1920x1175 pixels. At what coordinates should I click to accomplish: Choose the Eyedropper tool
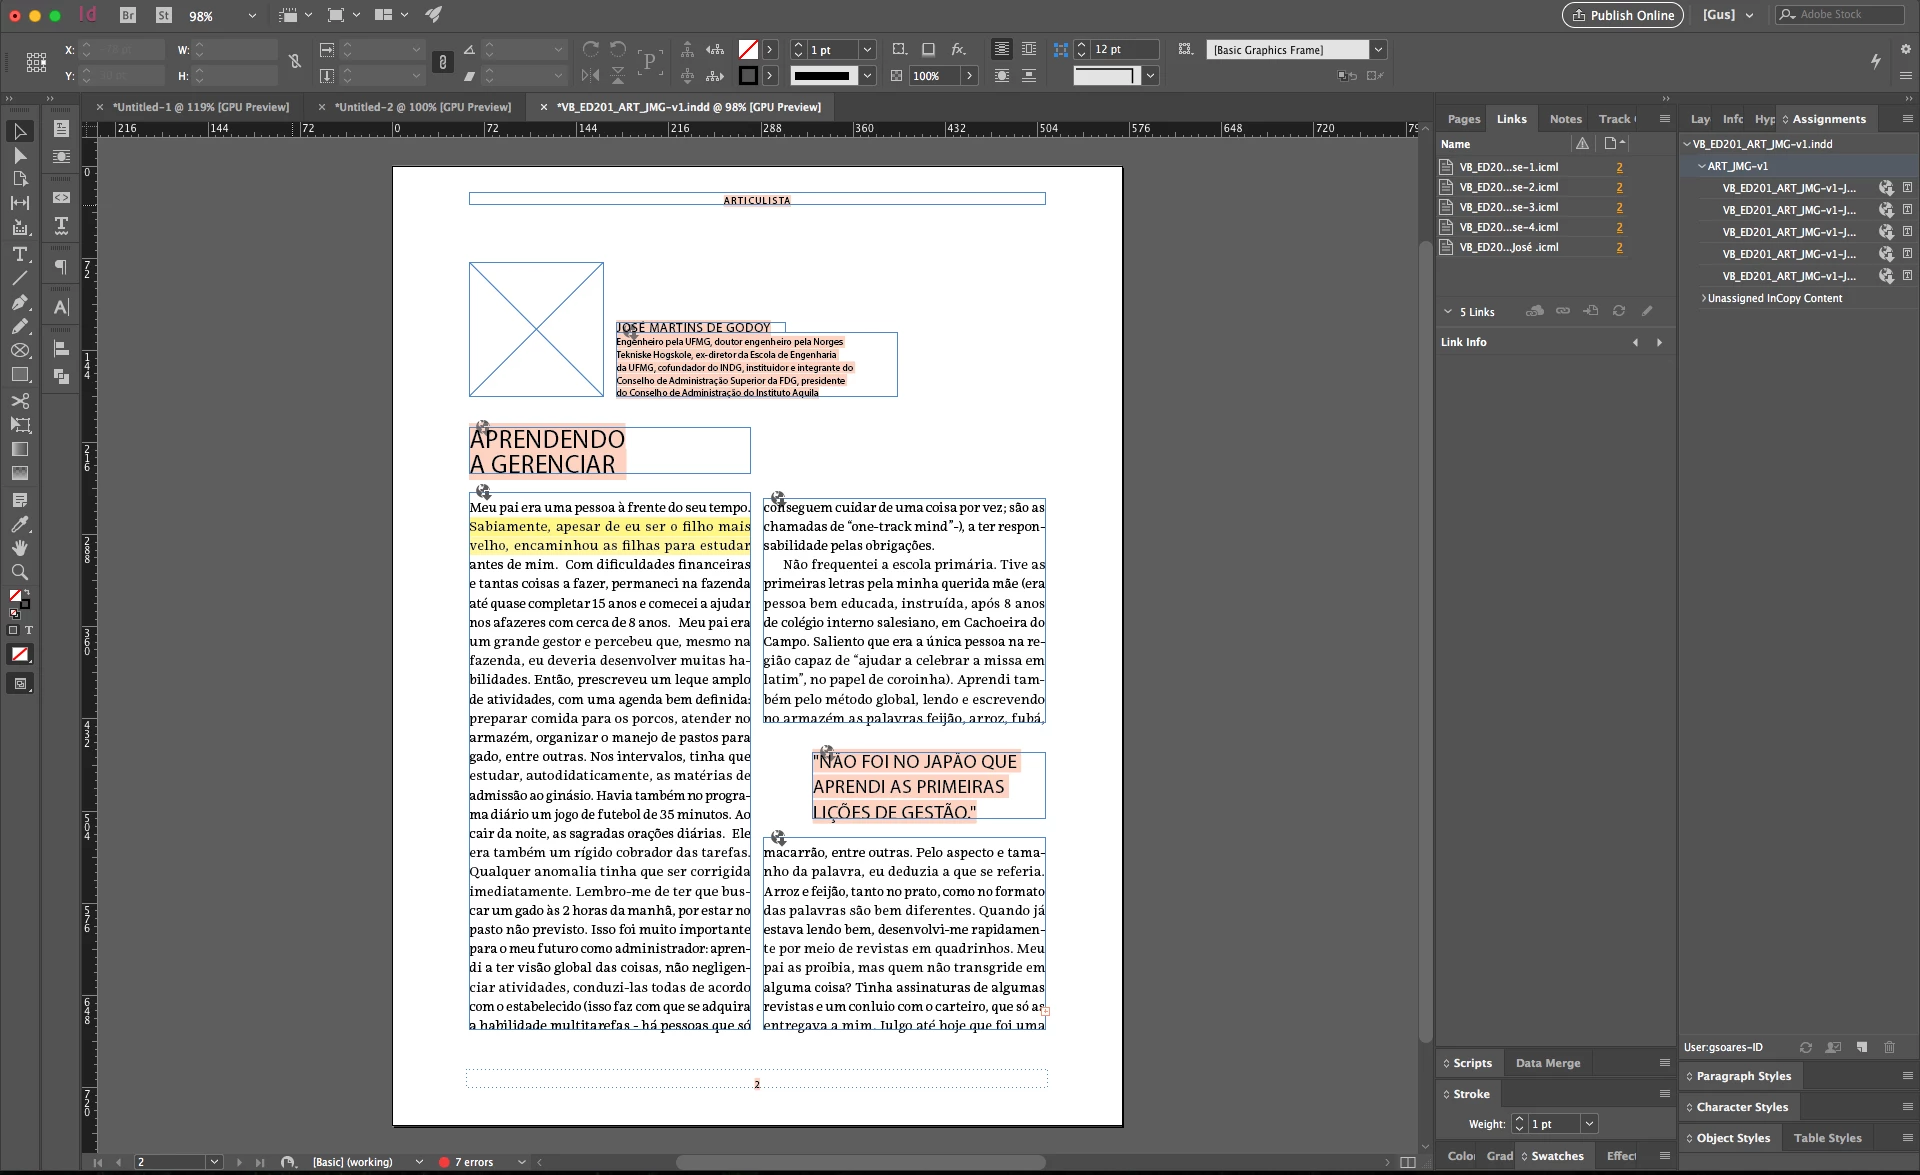pyautogui.click(x=19, y=524)
